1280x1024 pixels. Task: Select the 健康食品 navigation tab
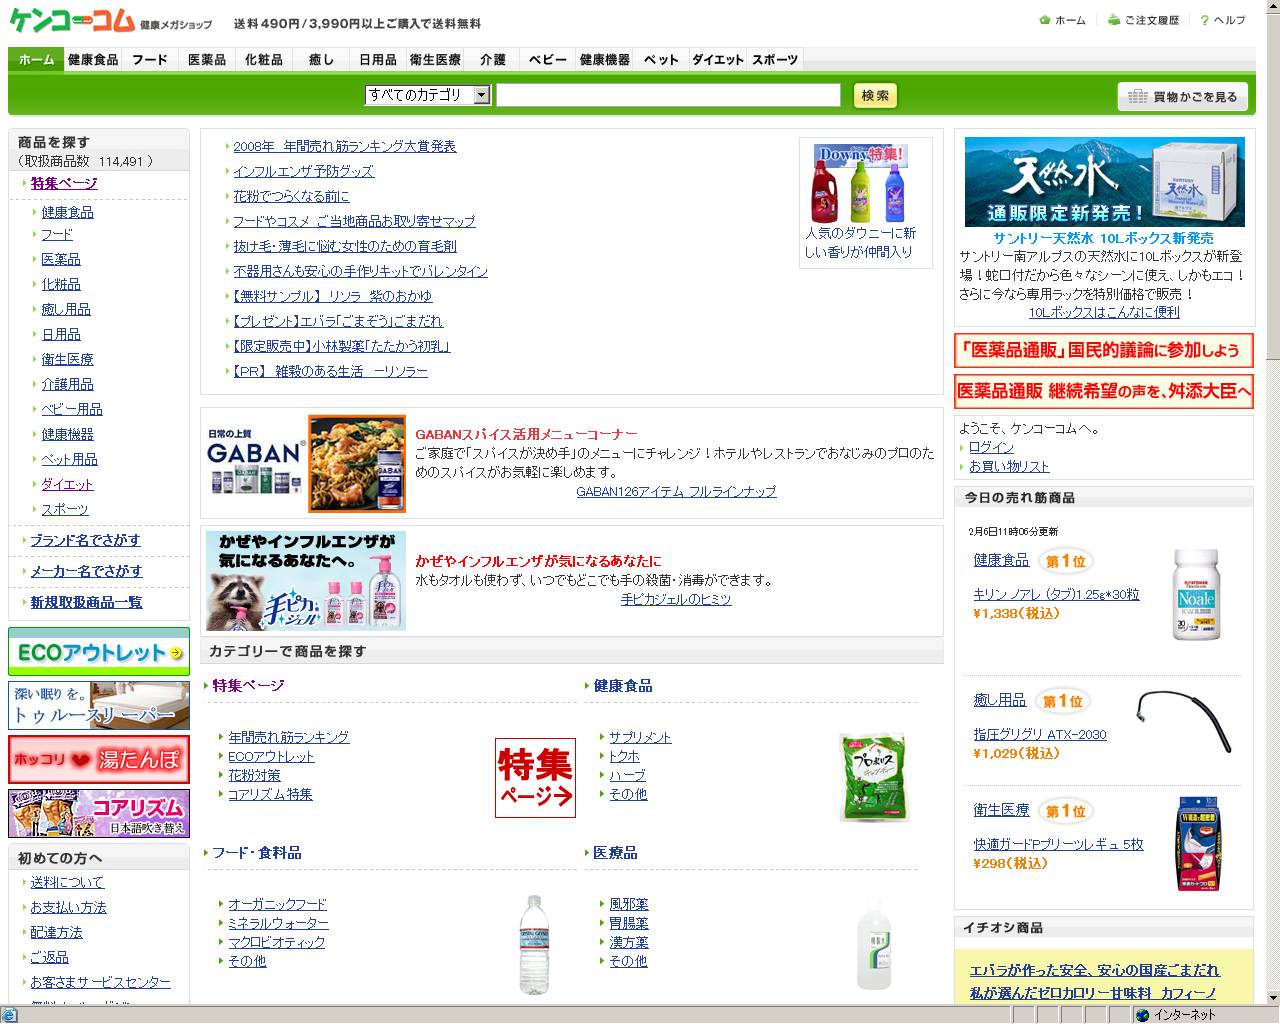[93, 60]
